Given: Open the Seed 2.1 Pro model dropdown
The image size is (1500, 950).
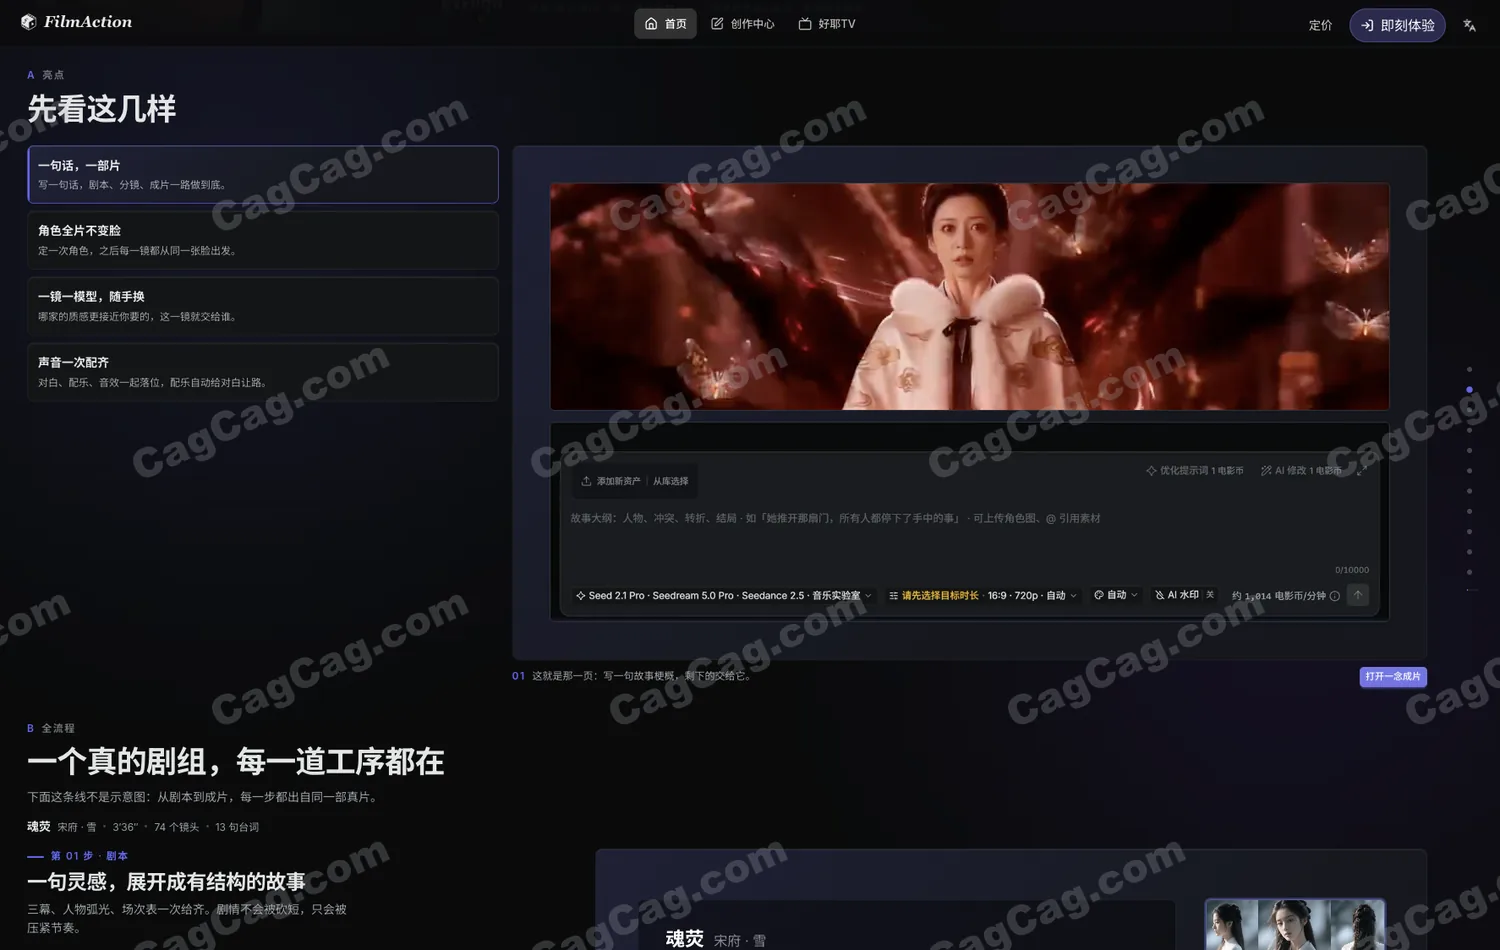Looking at the screenshot, I should (723, 595).
